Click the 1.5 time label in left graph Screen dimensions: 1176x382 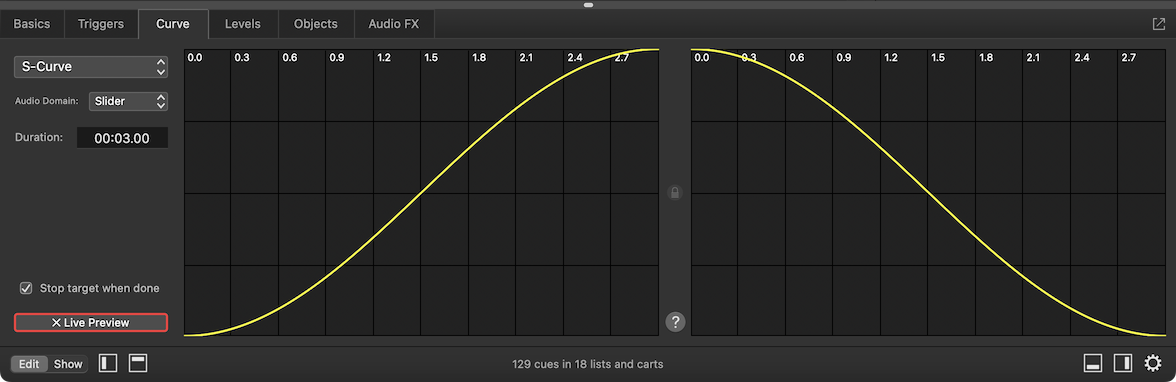pyautogui.click(x=430, y=58)
